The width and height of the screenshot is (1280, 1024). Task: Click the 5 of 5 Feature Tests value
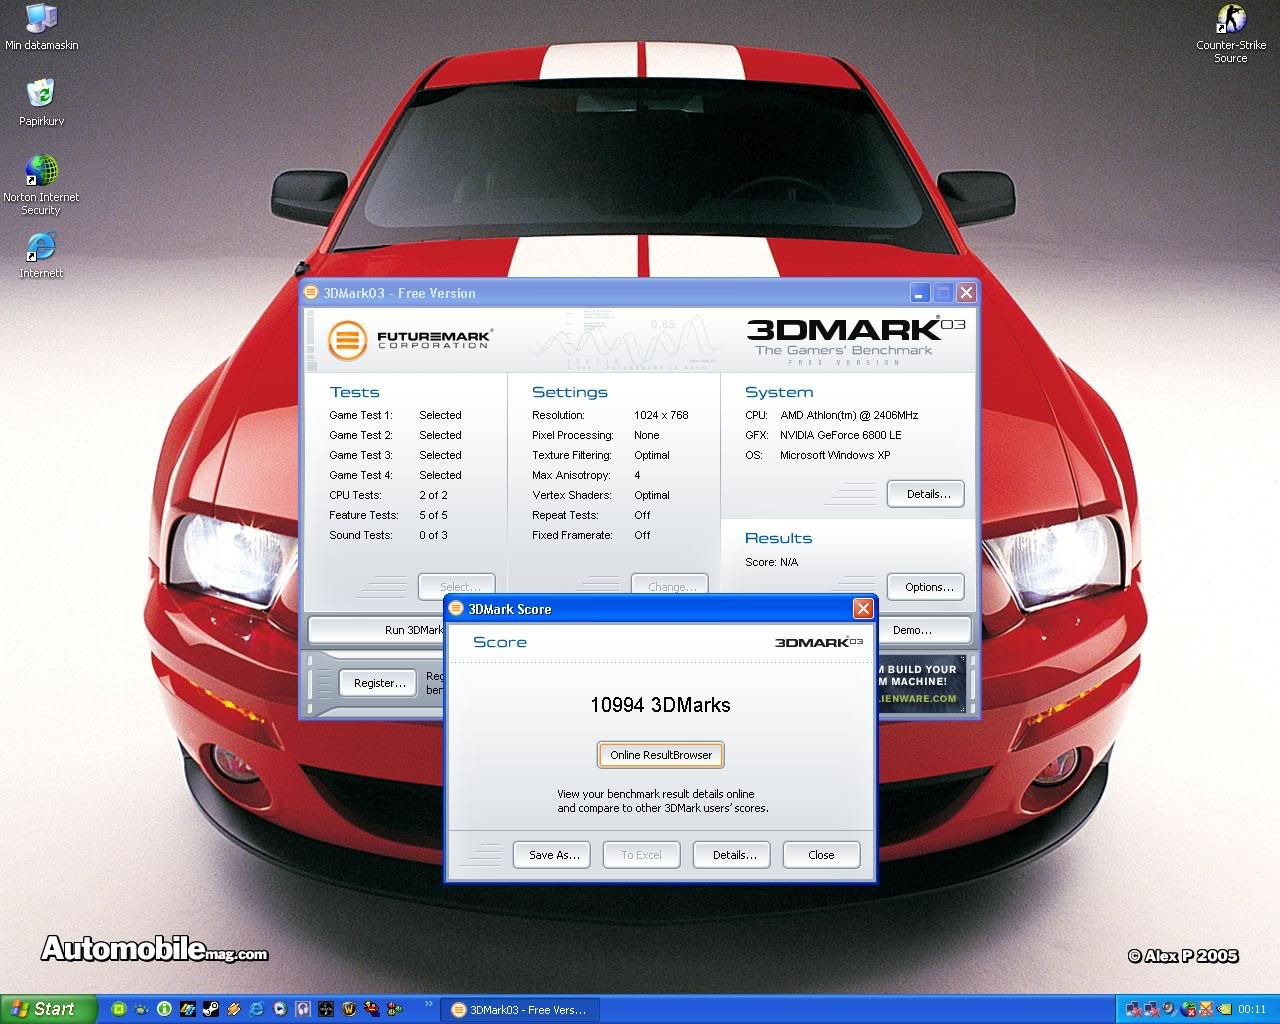pyautogui.click(x=433, y=515)
